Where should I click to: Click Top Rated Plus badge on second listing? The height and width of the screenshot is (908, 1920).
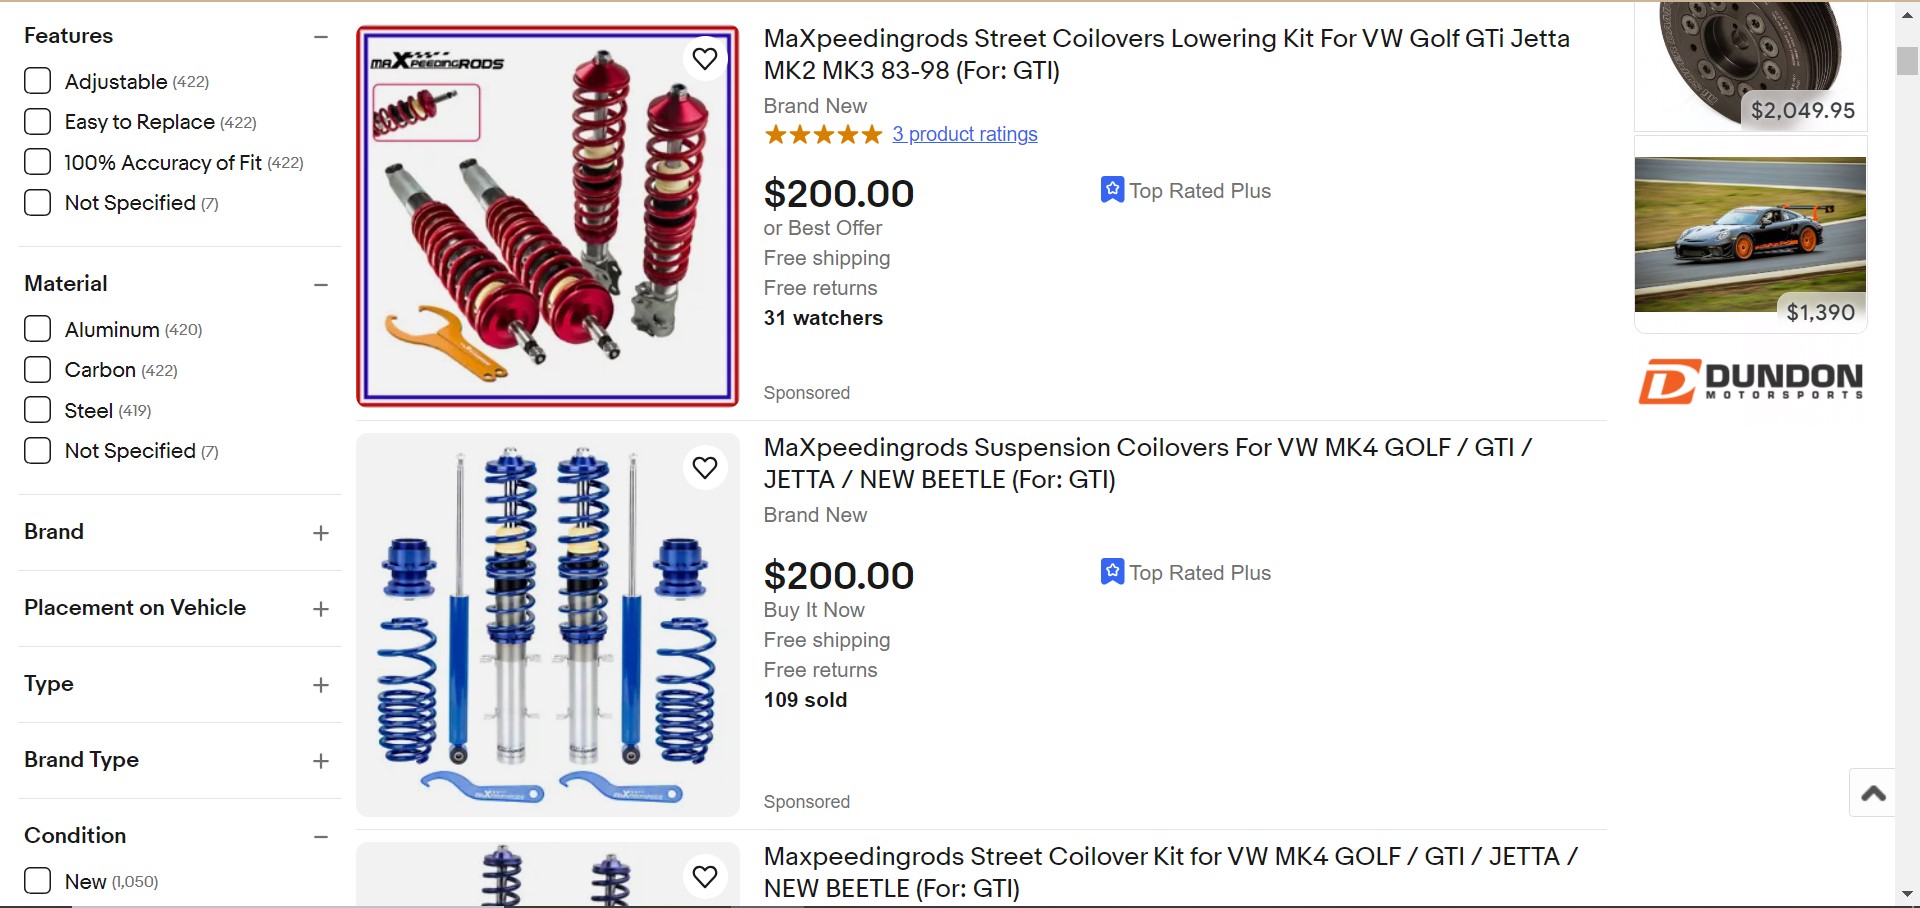1186,572
